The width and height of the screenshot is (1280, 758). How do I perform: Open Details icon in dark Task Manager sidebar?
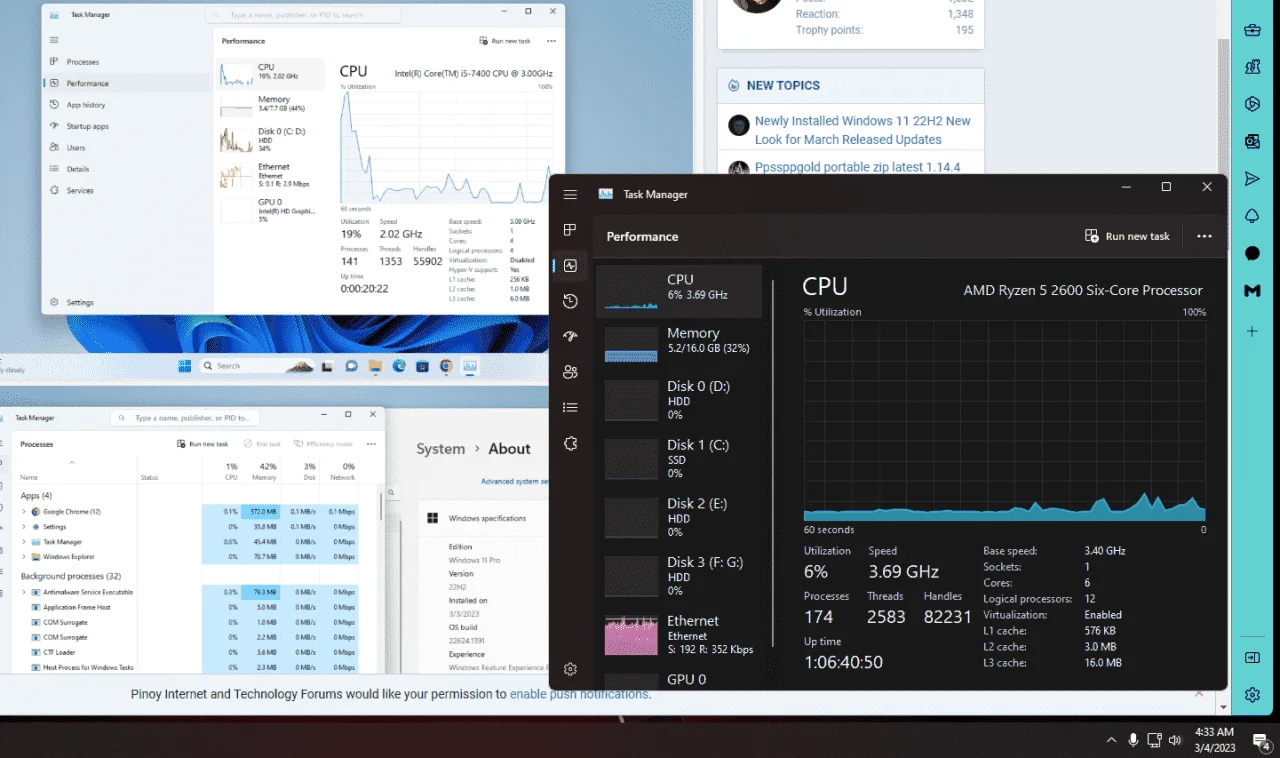(570, 407)
